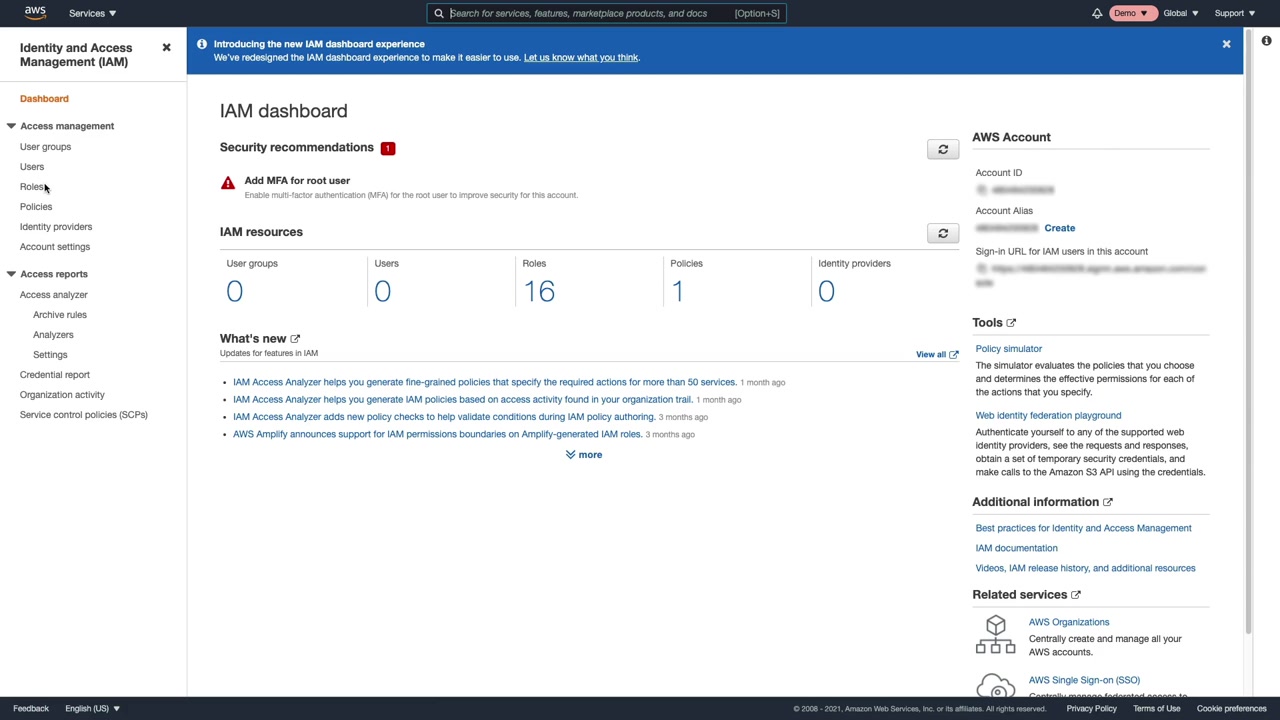1280x720 pixels.
Task: Click the Policies count 1
Action: pos(678,291)
